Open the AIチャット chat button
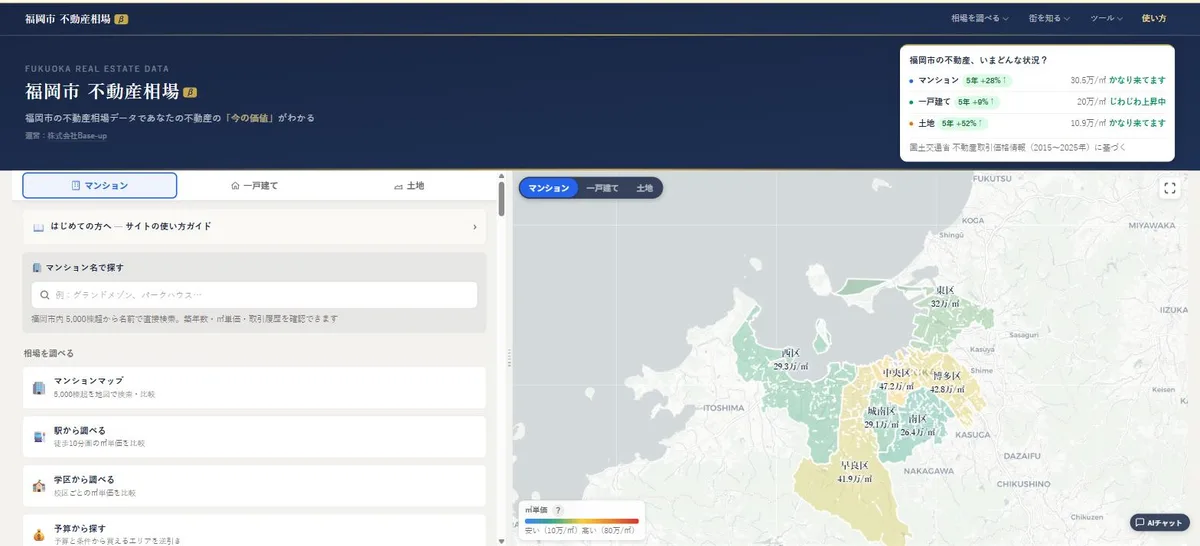Viewport: 1200px width, 546px height. 1159,522
